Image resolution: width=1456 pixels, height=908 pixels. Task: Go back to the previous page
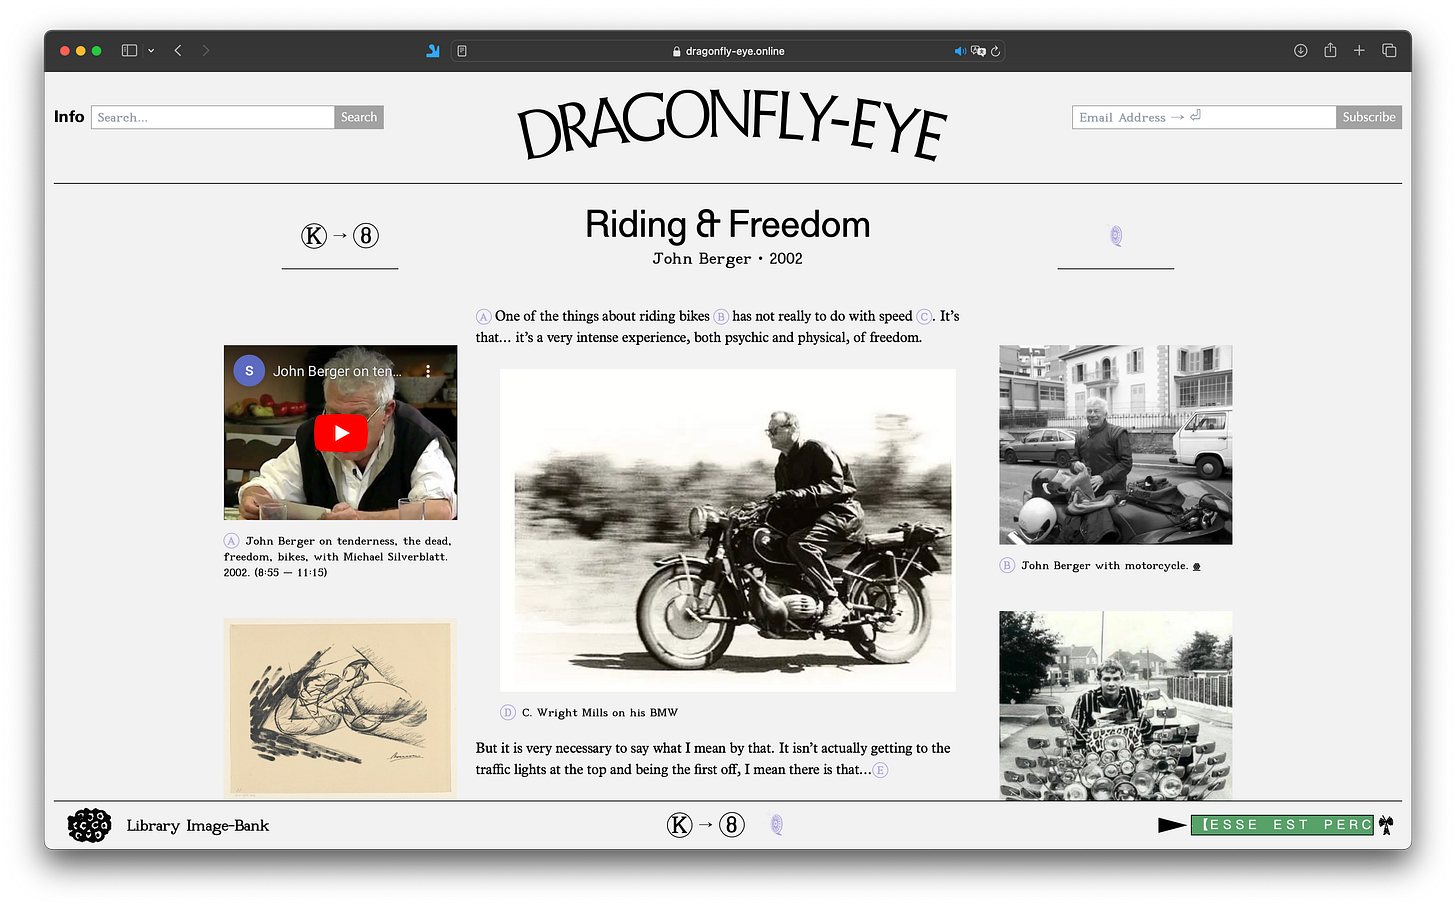pyautogui.click(x=178, y=51)
